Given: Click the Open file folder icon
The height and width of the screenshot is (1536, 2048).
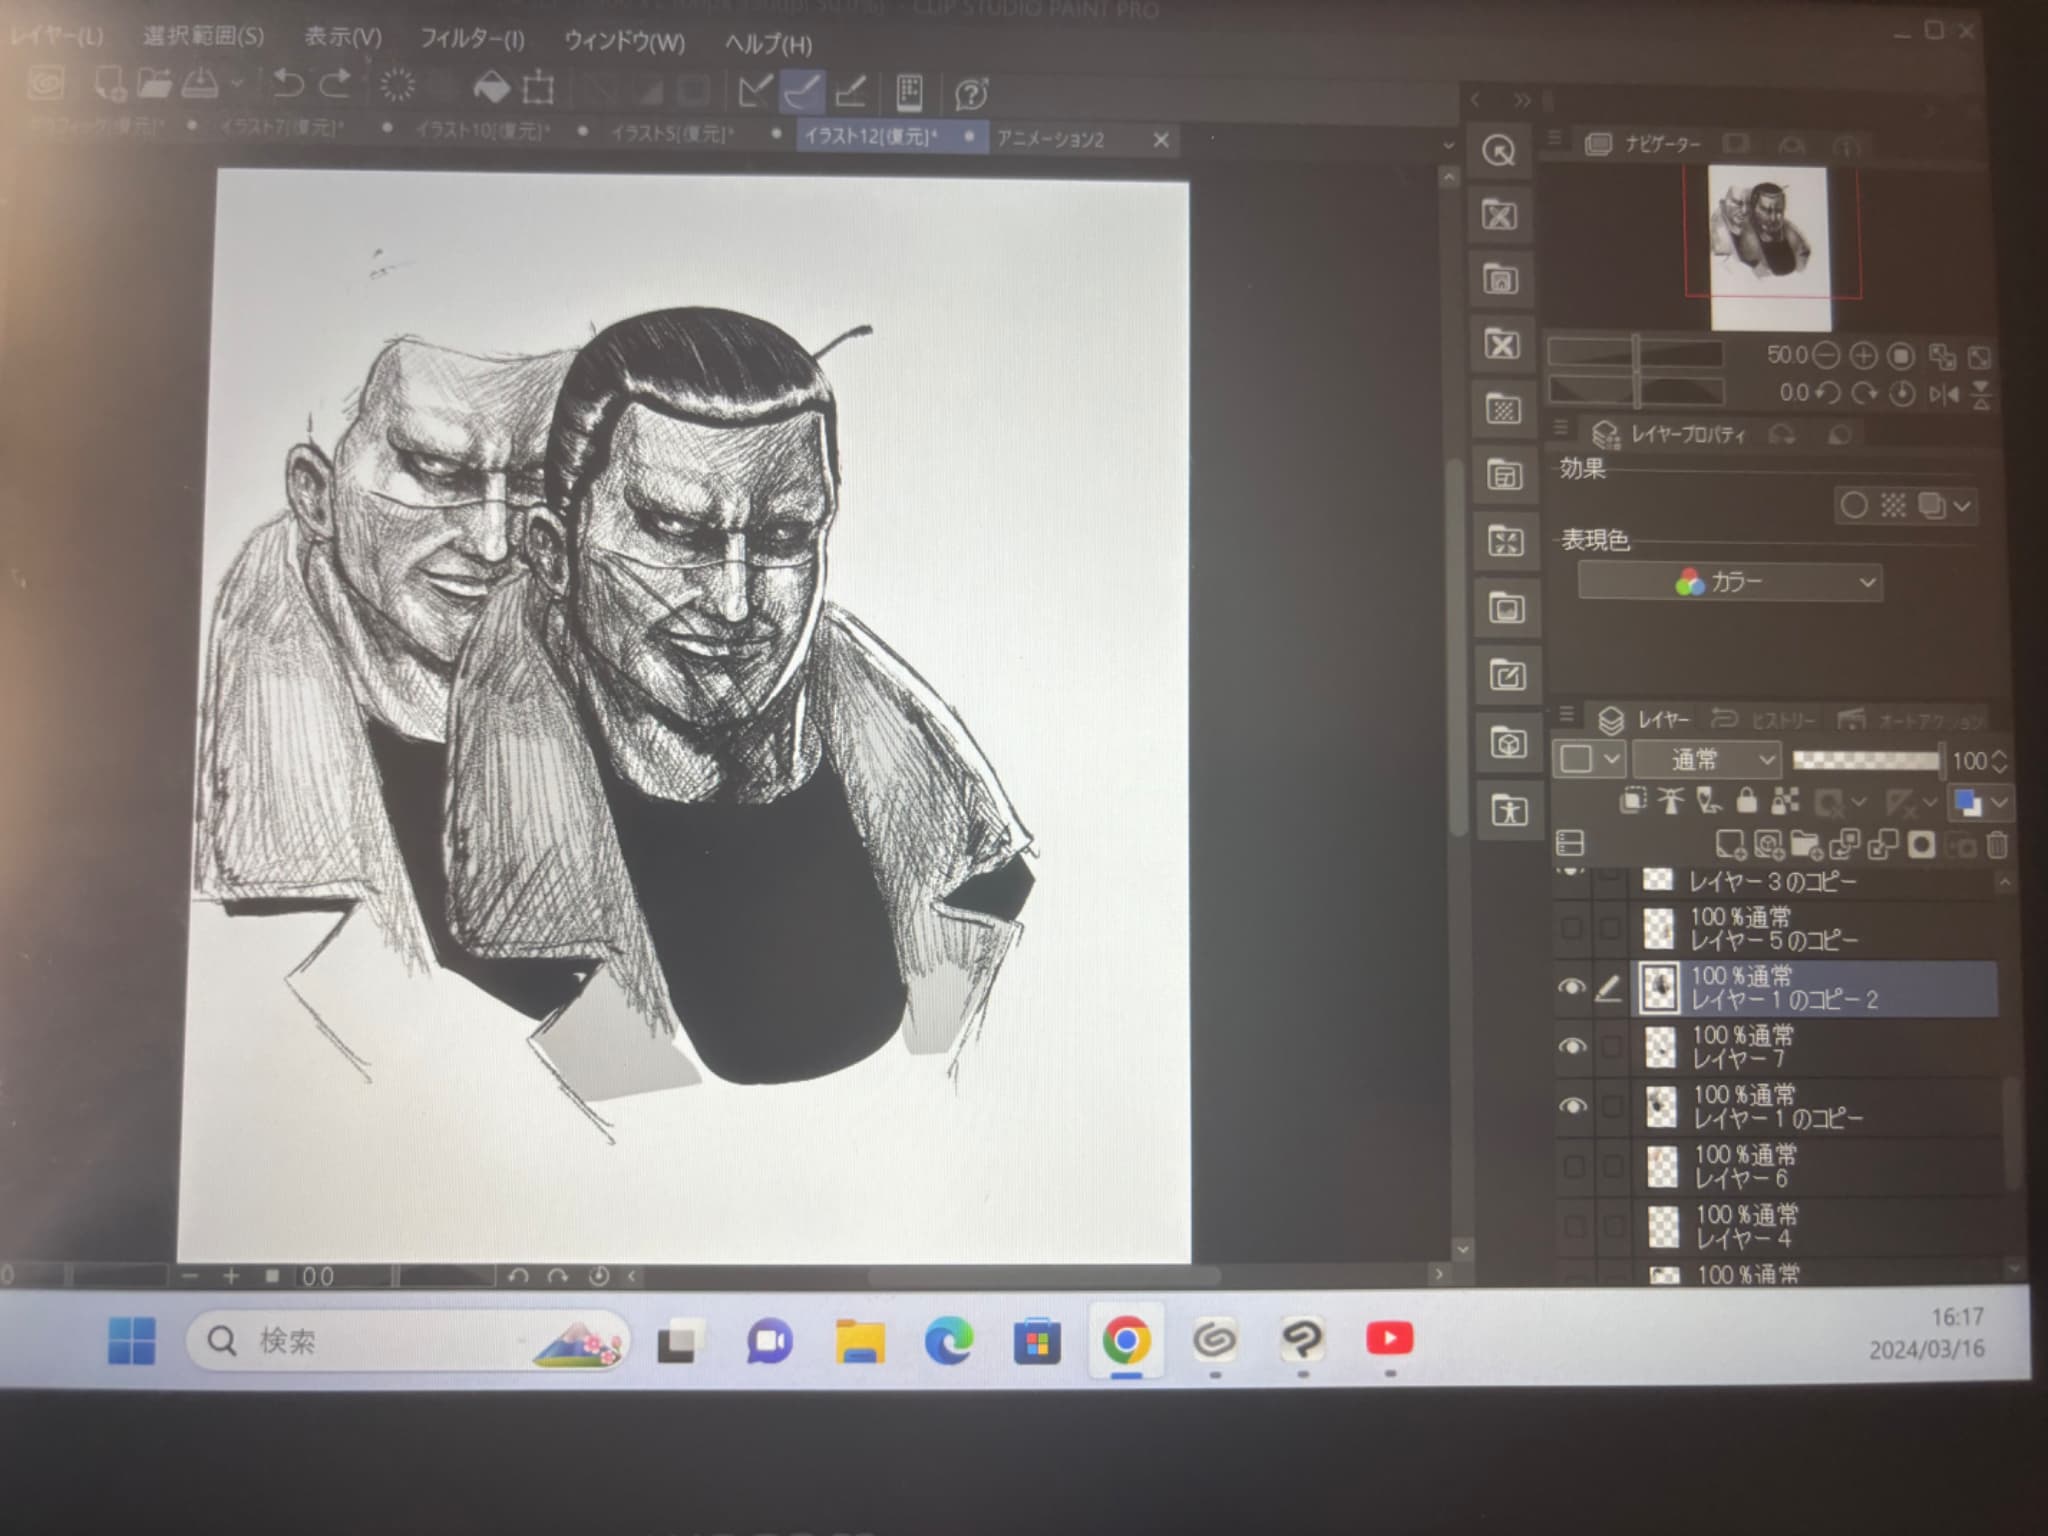Looking at the screenshot, I should point(153,84).
